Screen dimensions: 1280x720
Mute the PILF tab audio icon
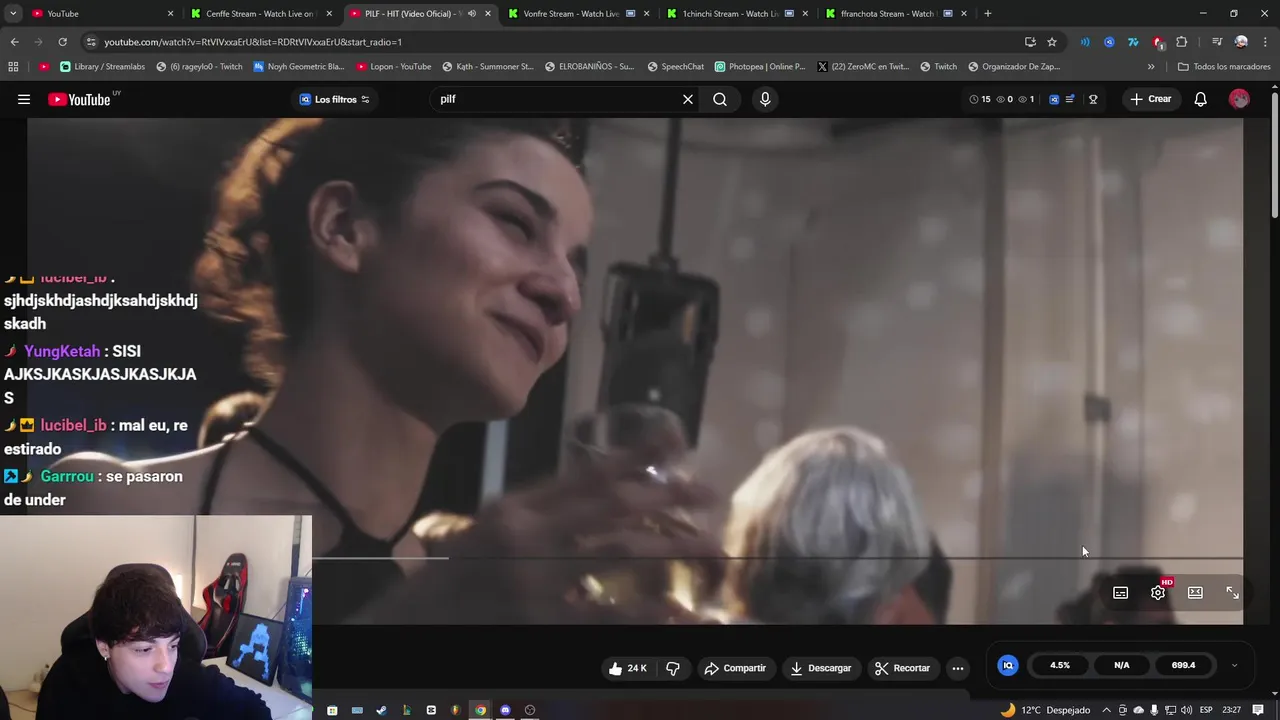click(472, 14)
